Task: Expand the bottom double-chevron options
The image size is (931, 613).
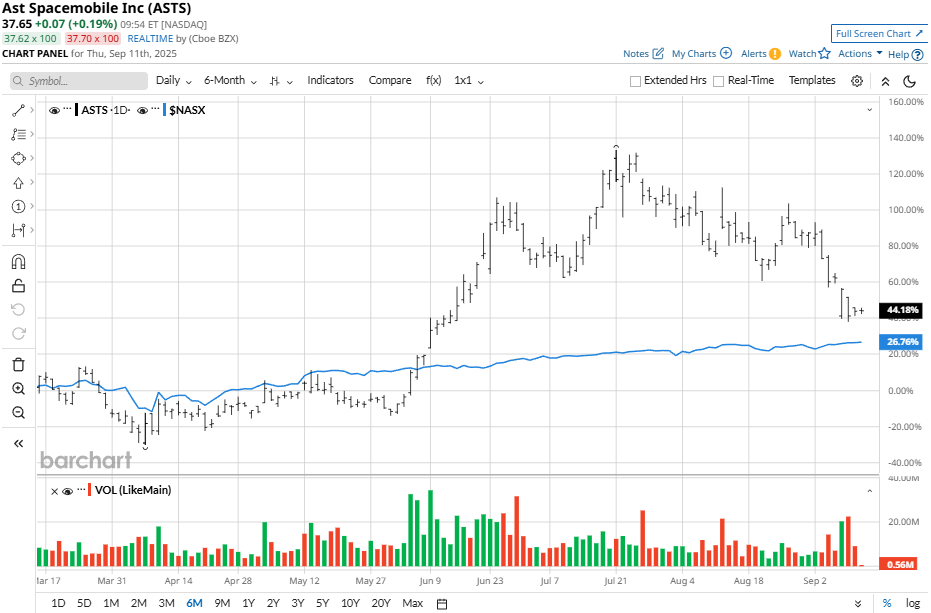Action: pos(858,603)
